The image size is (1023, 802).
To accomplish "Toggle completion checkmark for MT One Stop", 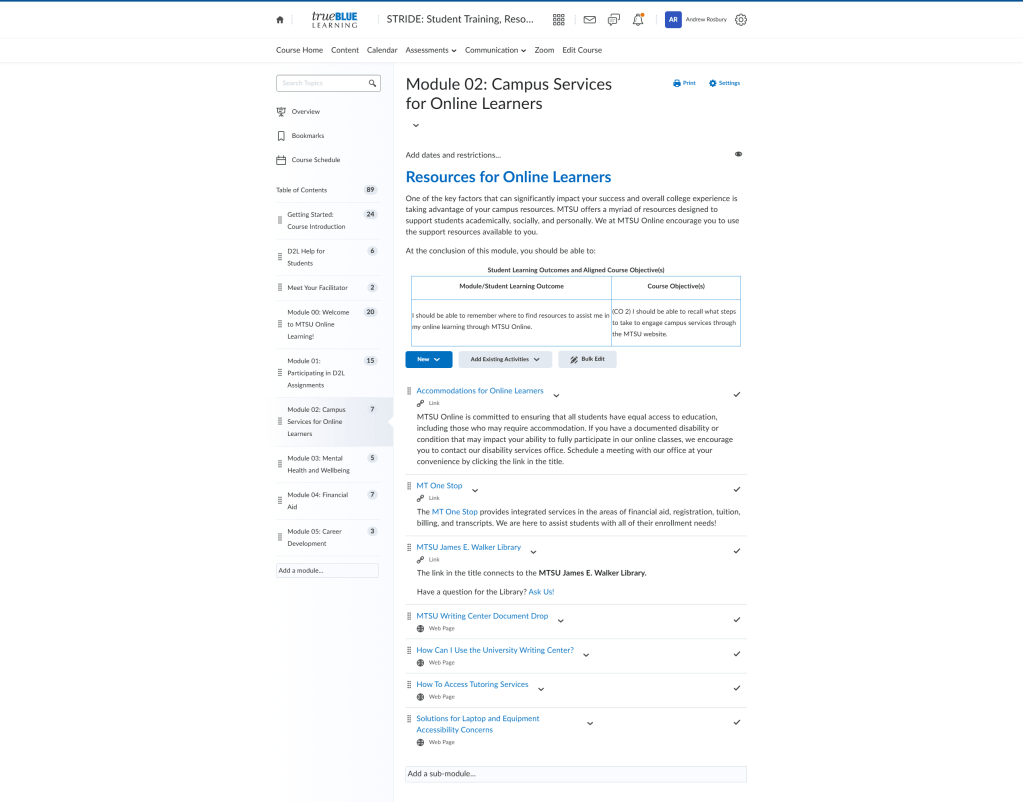I will click(x=736, y=489).
